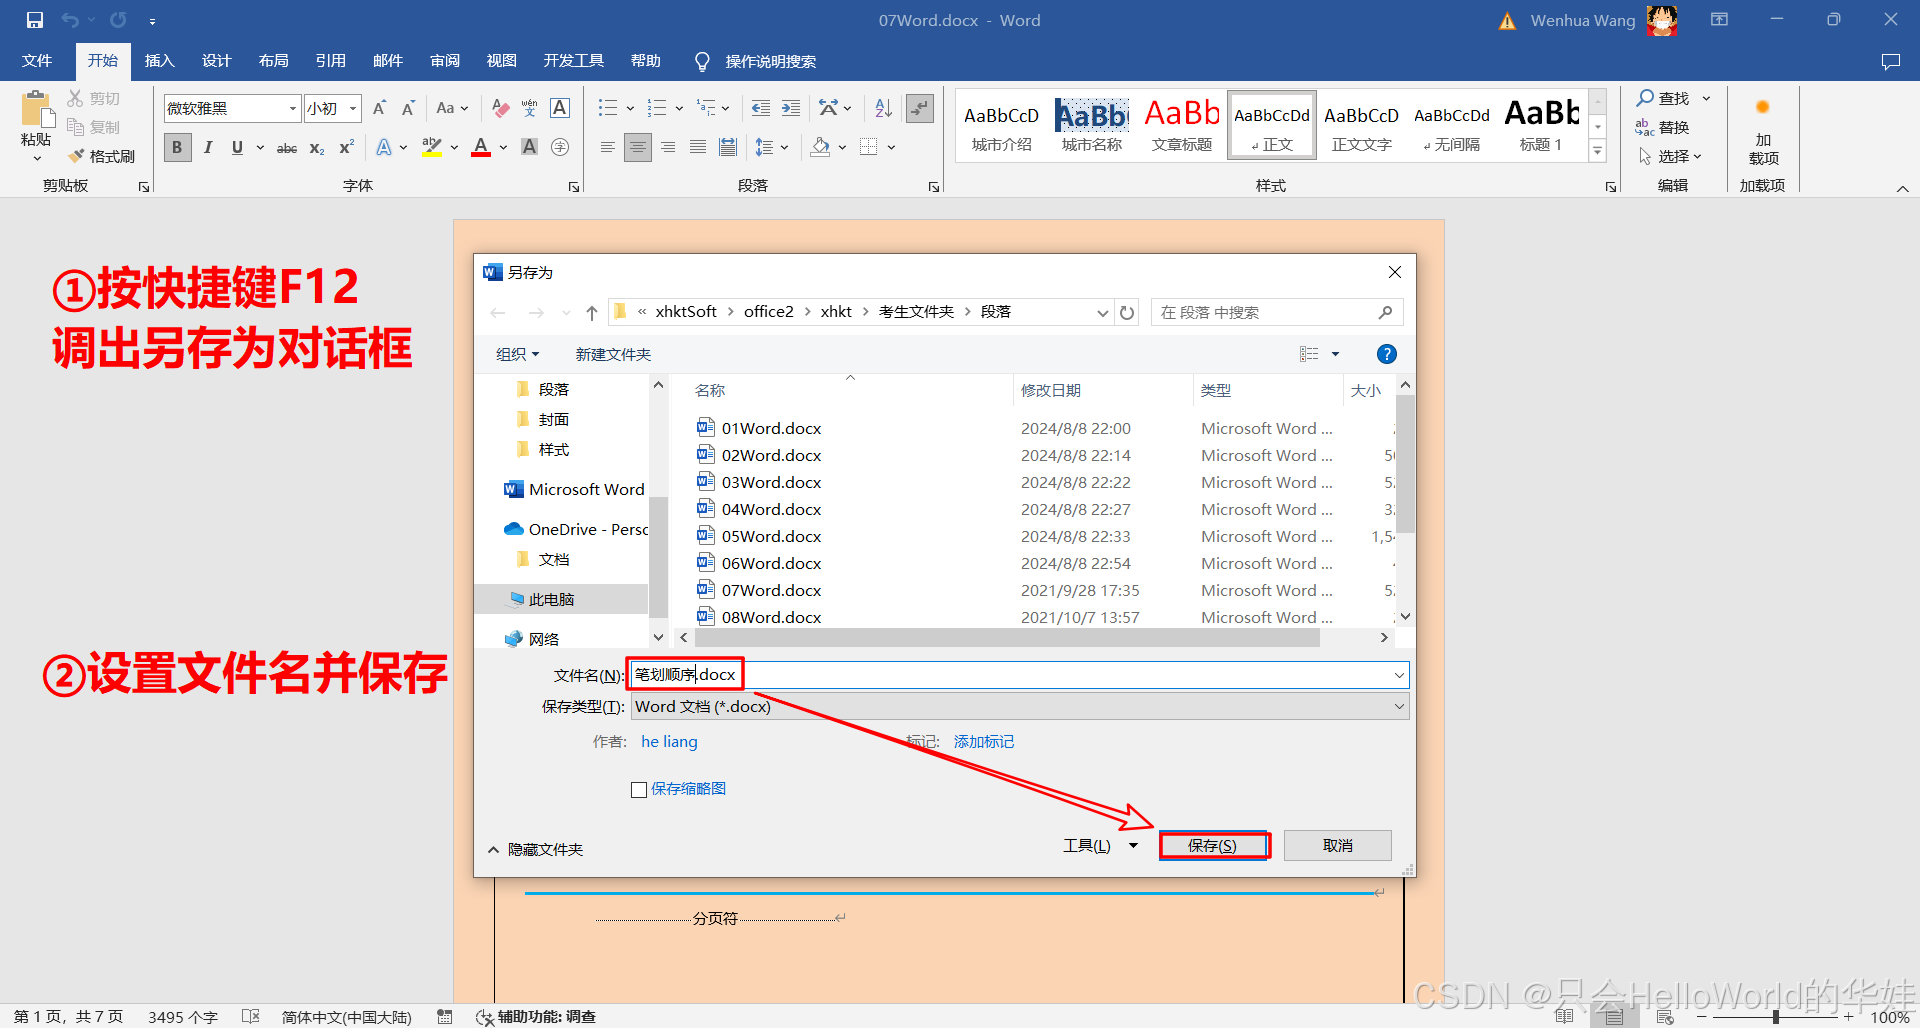Toggle Italic formatting button
The height and width of the screenshot is (1028, 1920).
click(208, 147)
